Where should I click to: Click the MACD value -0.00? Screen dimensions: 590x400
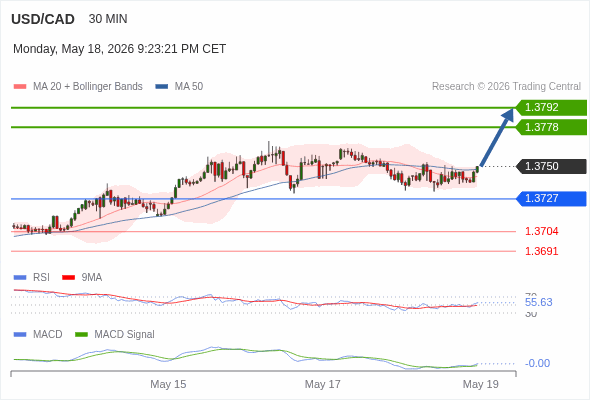coord(537,363)
